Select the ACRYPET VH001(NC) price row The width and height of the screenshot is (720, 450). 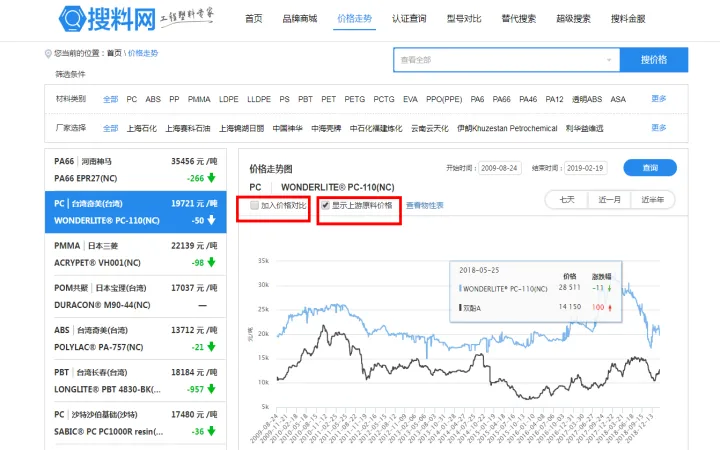[x=135, y=254]
